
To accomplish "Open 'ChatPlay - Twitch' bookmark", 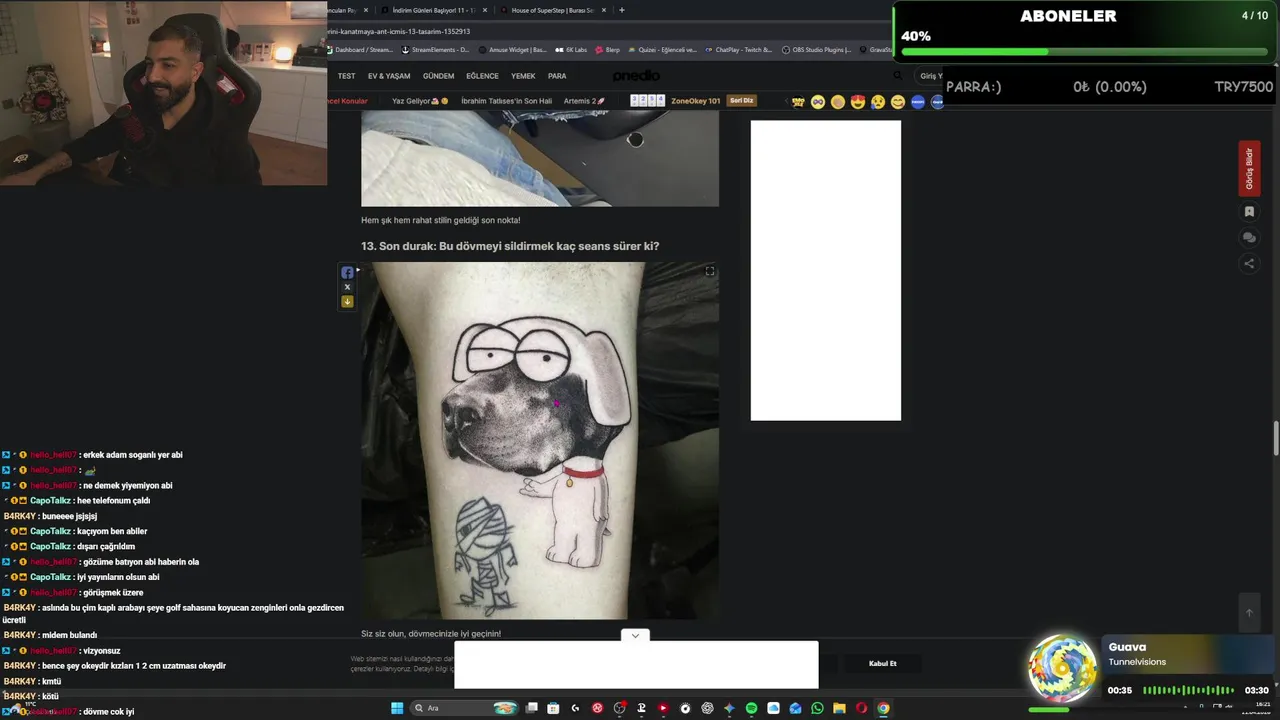I will coord(738,49).
